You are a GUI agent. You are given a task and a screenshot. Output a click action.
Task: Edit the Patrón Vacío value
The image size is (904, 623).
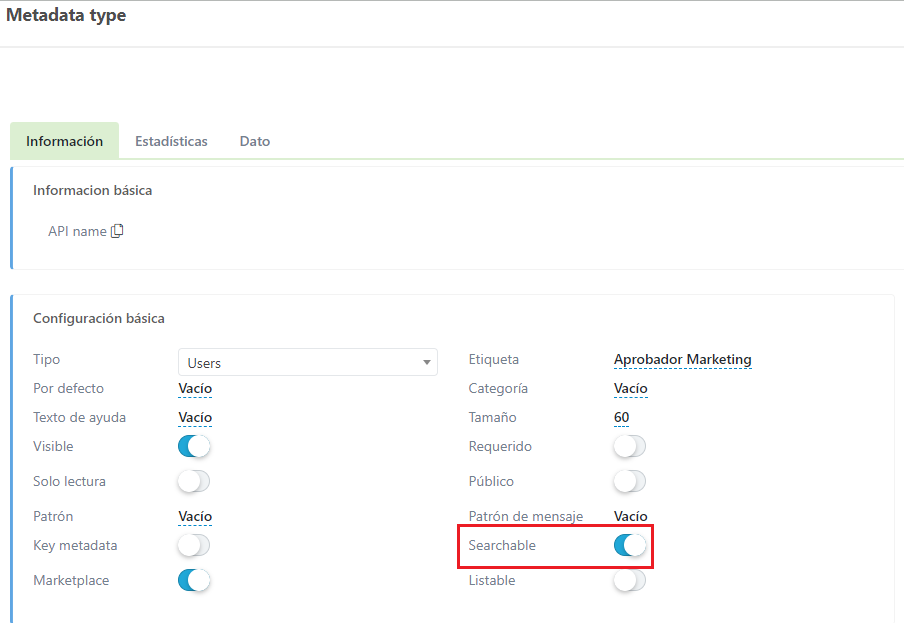195,516
